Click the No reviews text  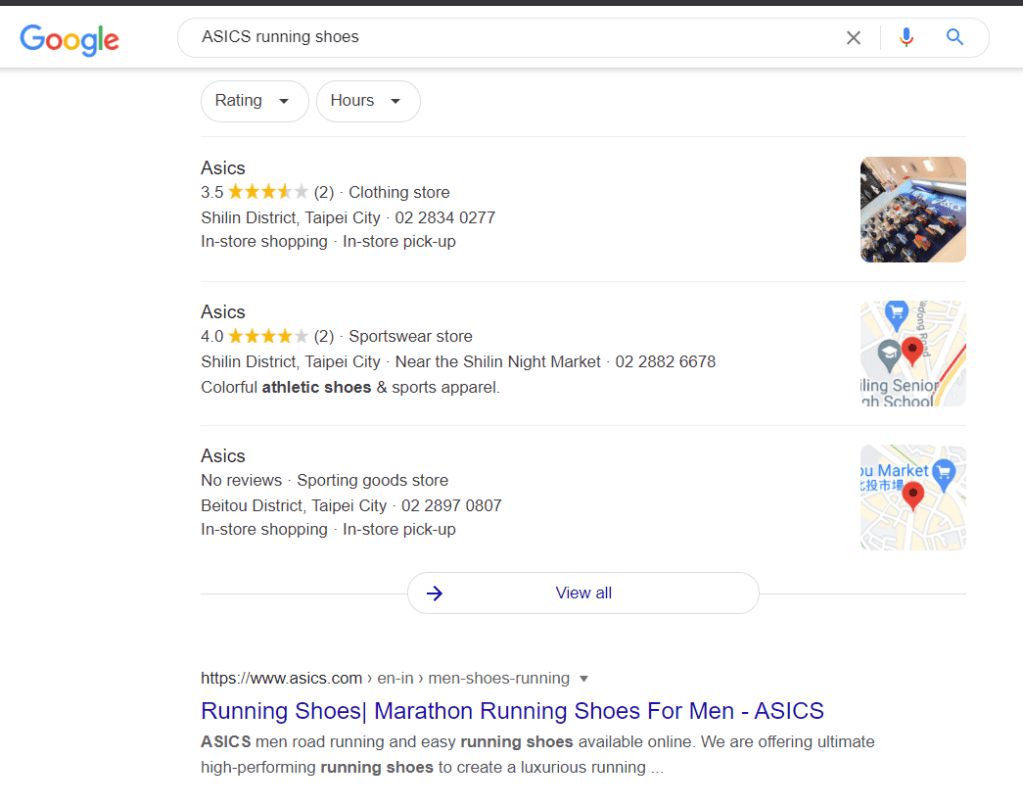[241, 481]
